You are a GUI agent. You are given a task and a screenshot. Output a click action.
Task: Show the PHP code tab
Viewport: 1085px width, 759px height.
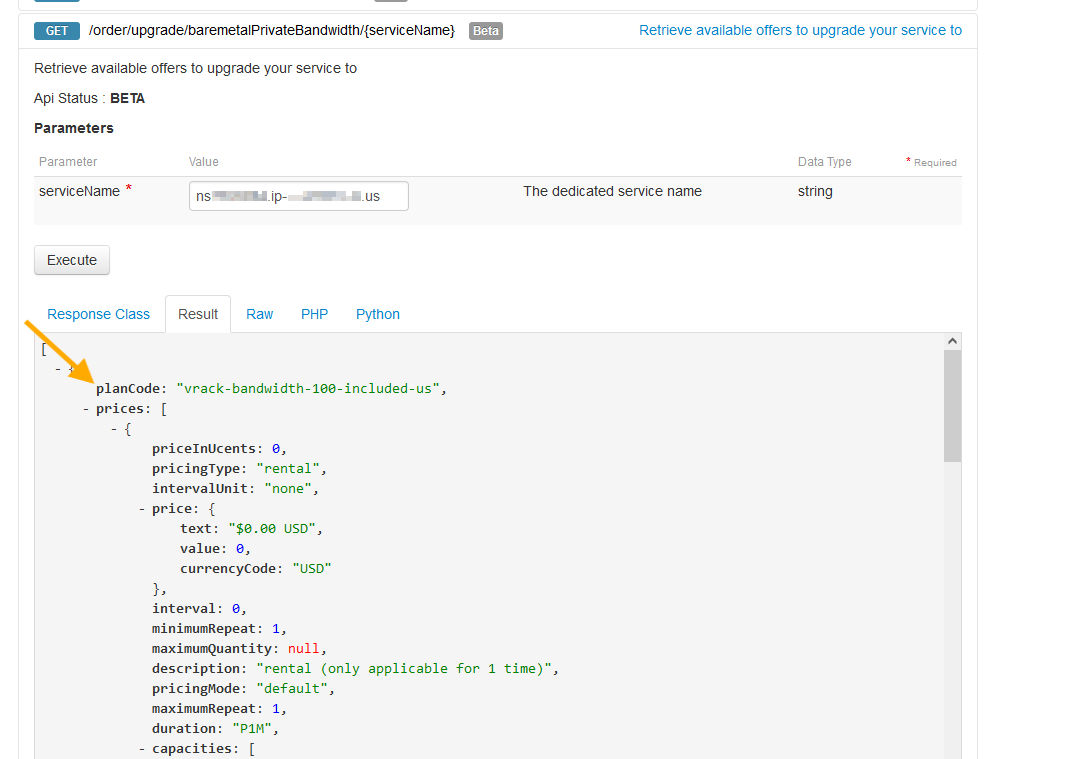pos(314,314)
